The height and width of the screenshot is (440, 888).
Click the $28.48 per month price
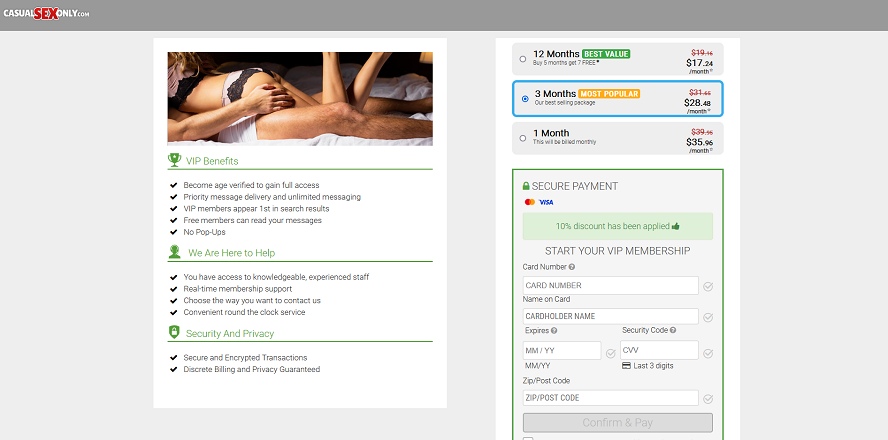coord(698,105)
